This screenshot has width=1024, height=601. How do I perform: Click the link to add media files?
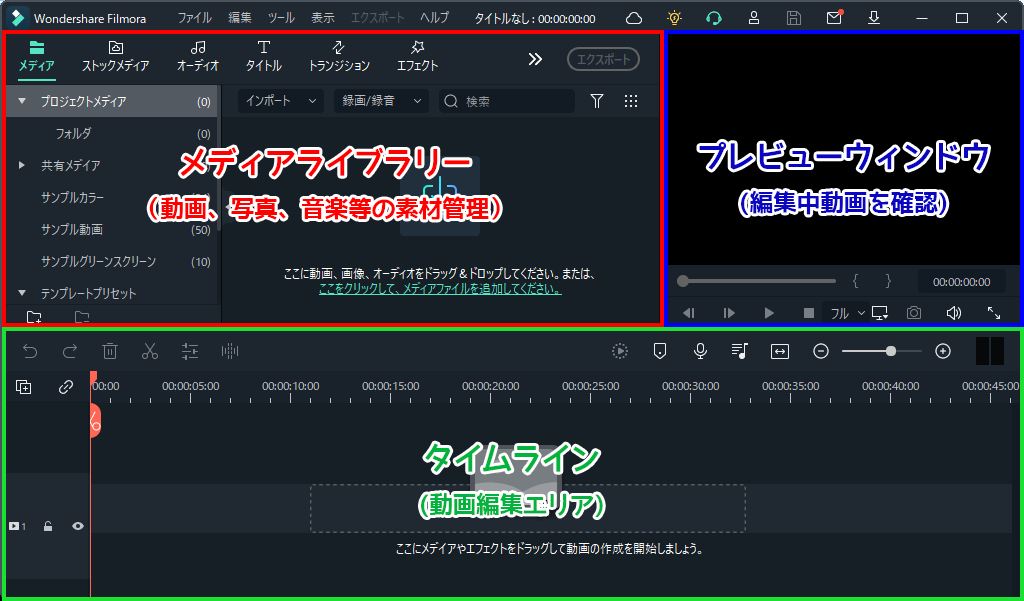click(x=439, y=288)
